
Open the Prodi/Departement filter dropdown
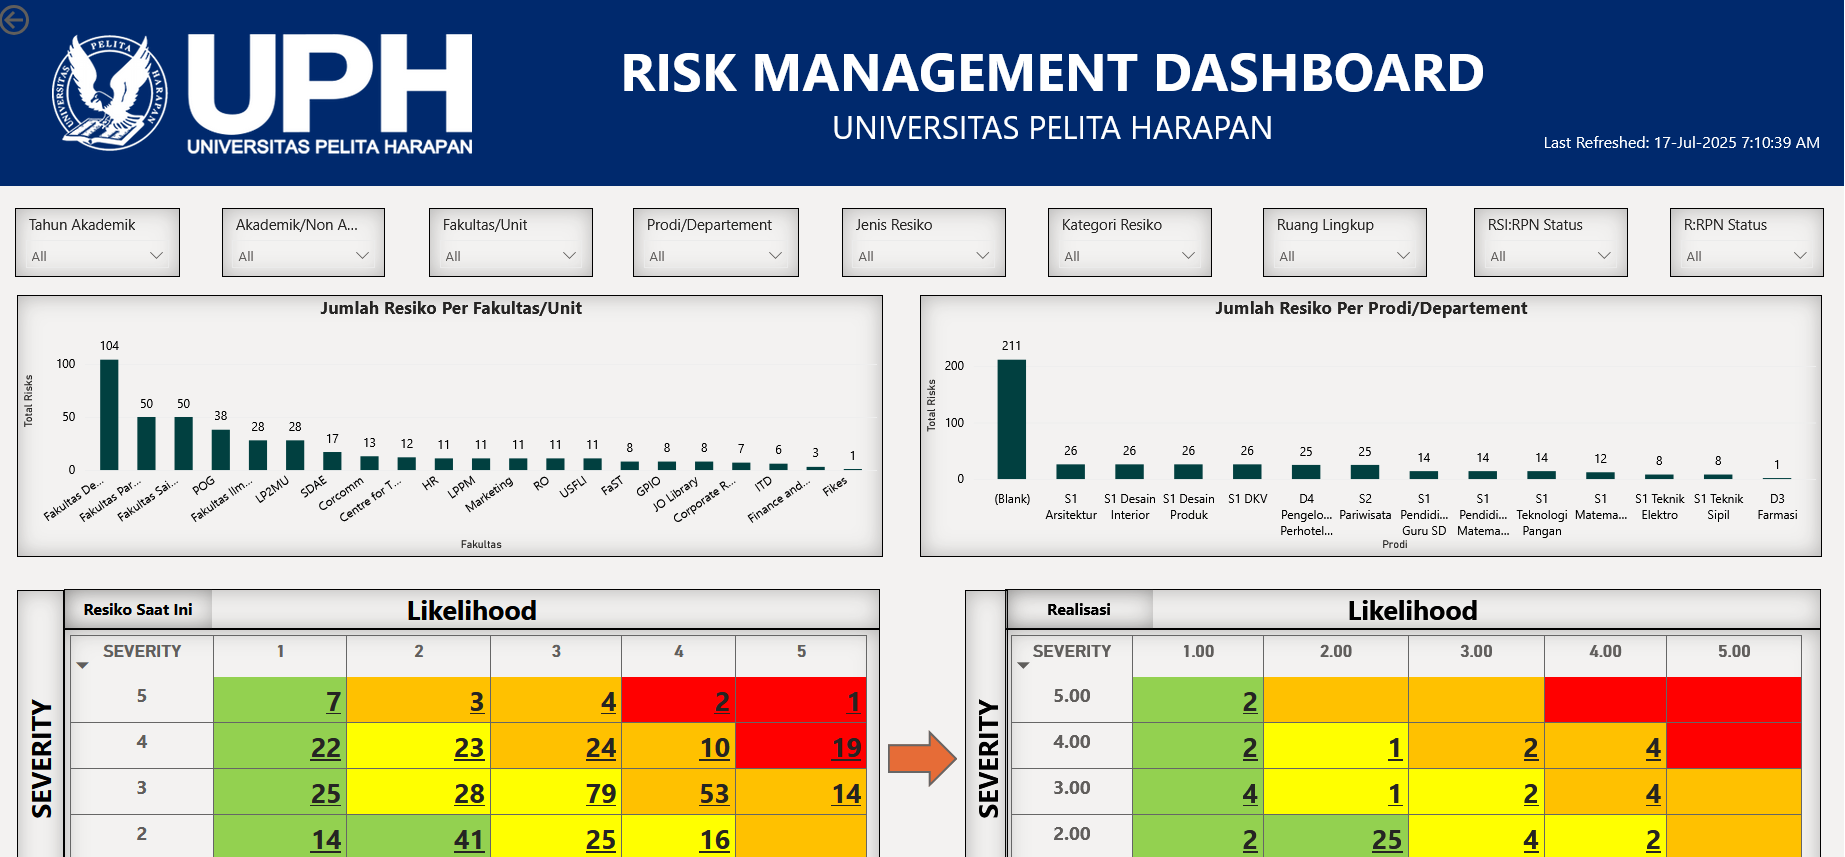click(x=715, y=256)
